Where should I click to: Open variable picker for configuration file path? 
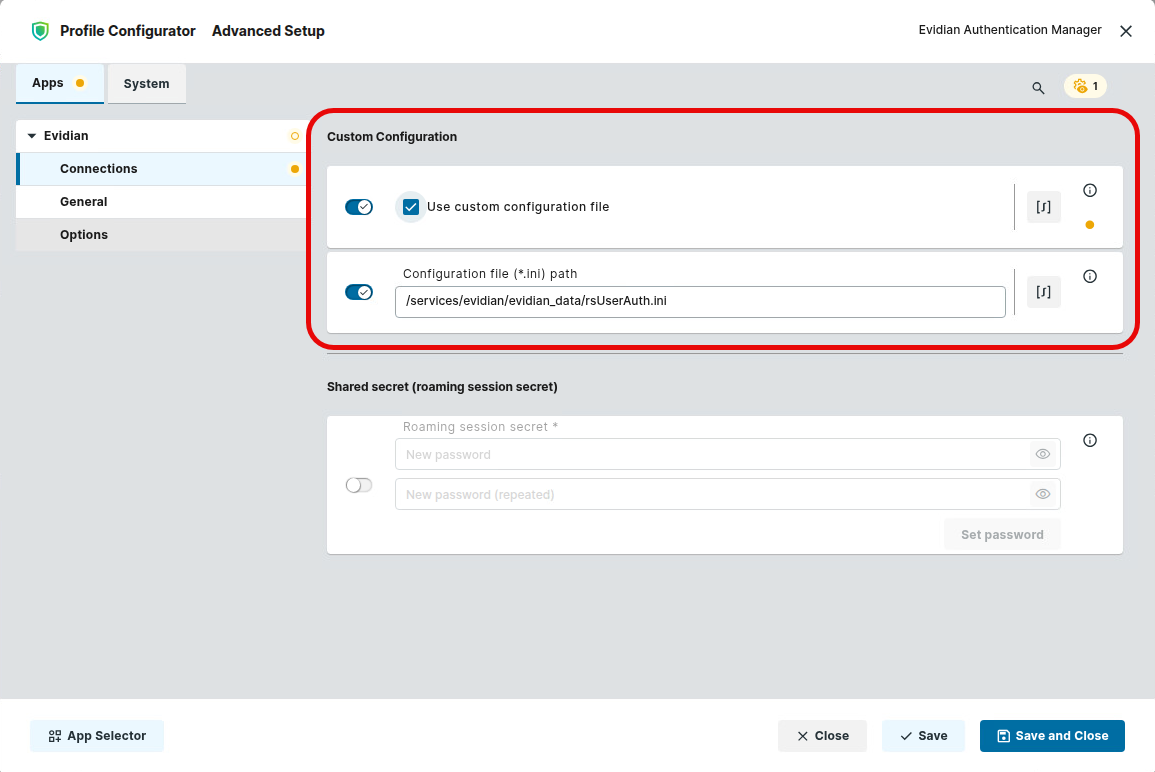[x=1044, y=292]
